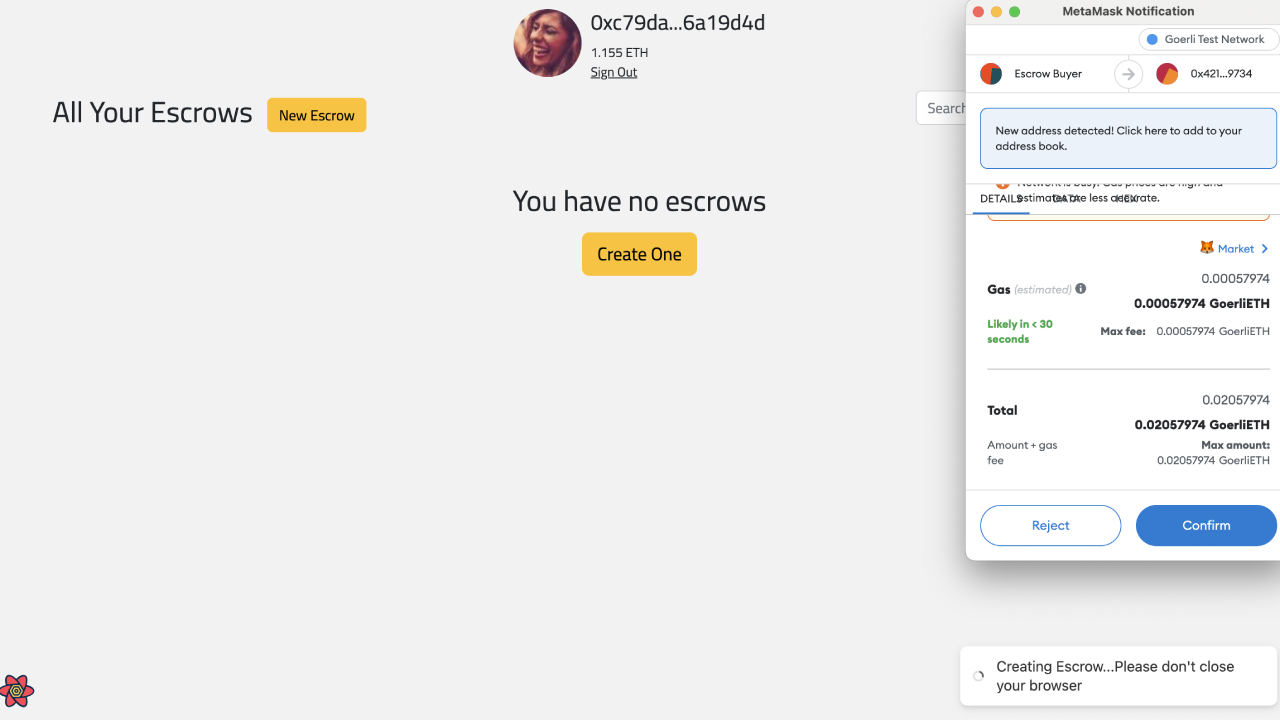
Task: Click the Sign Out link
Action: [613, 72]
